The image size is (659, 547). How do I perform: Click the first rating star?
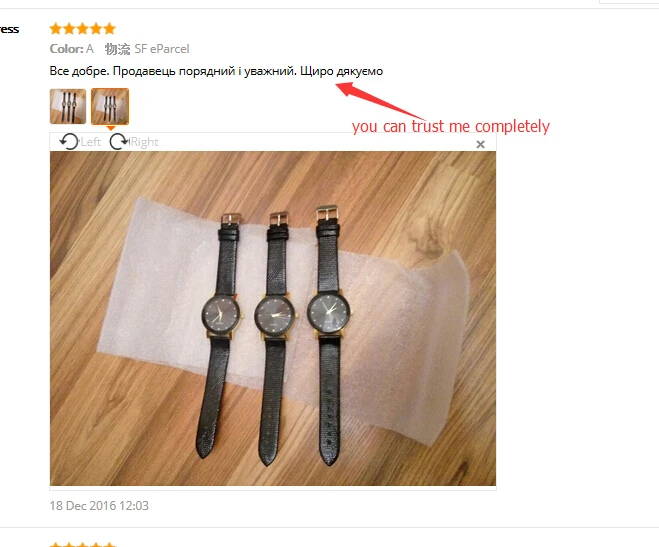[x=56, y=29]
